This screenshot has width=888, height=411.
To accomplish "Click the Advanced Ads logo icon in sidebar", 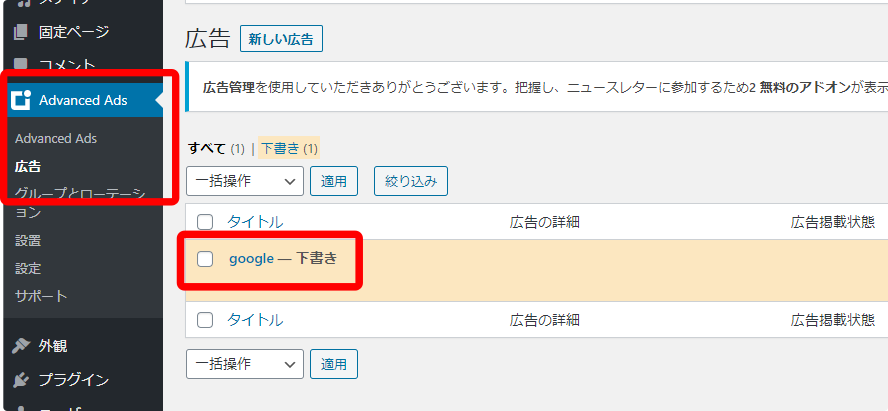I will (20, 100).
